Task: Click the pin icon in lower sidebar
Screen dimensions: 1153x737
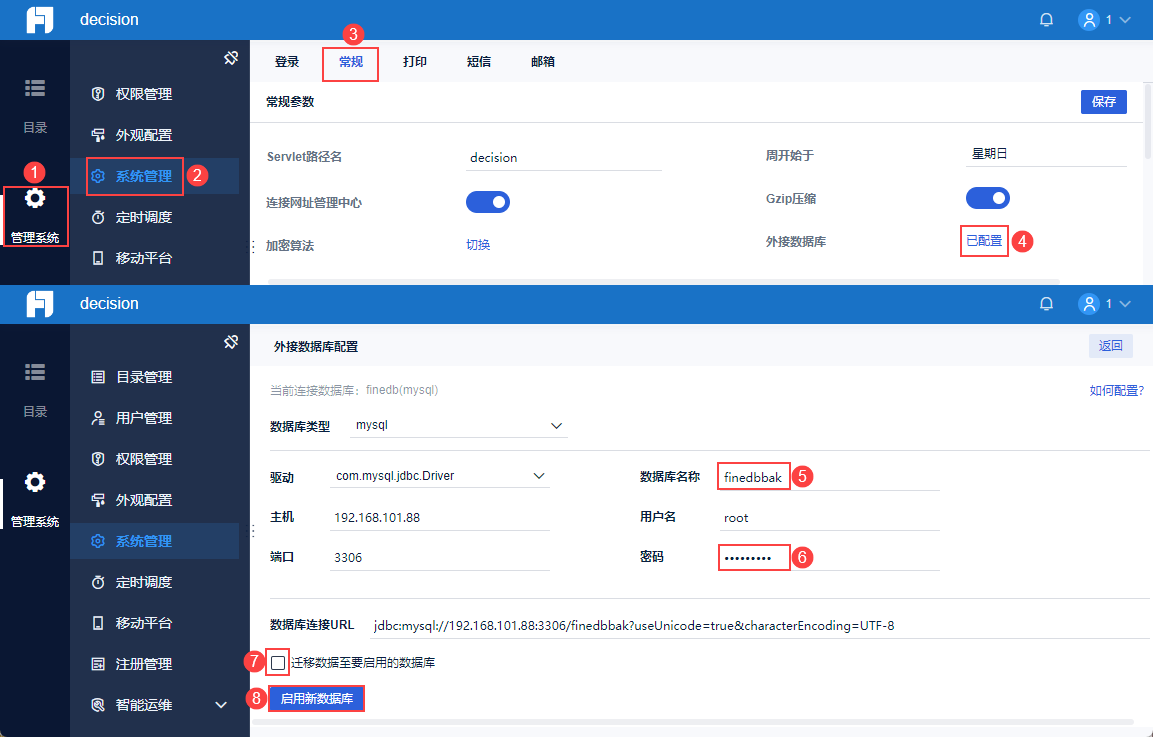Action: click(x=231, y=341)
